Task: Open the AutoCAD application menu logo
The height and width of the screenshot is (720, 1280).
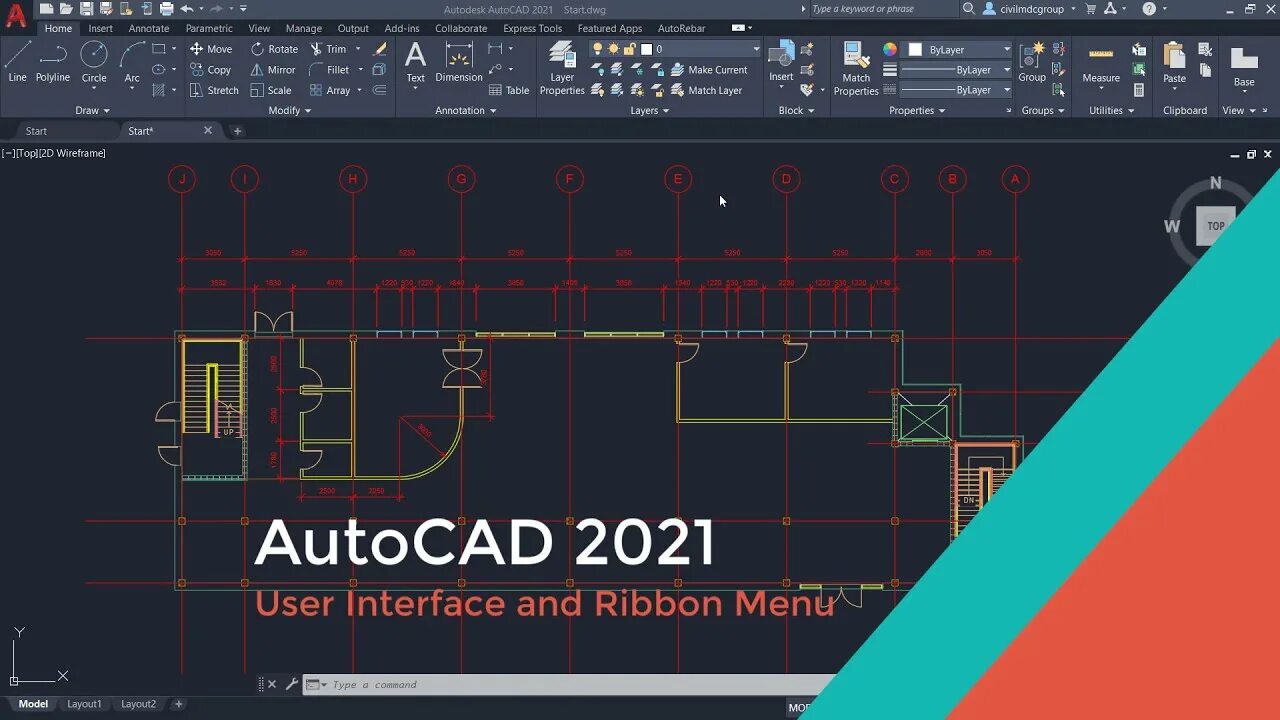Action: [x=16, y=14]
